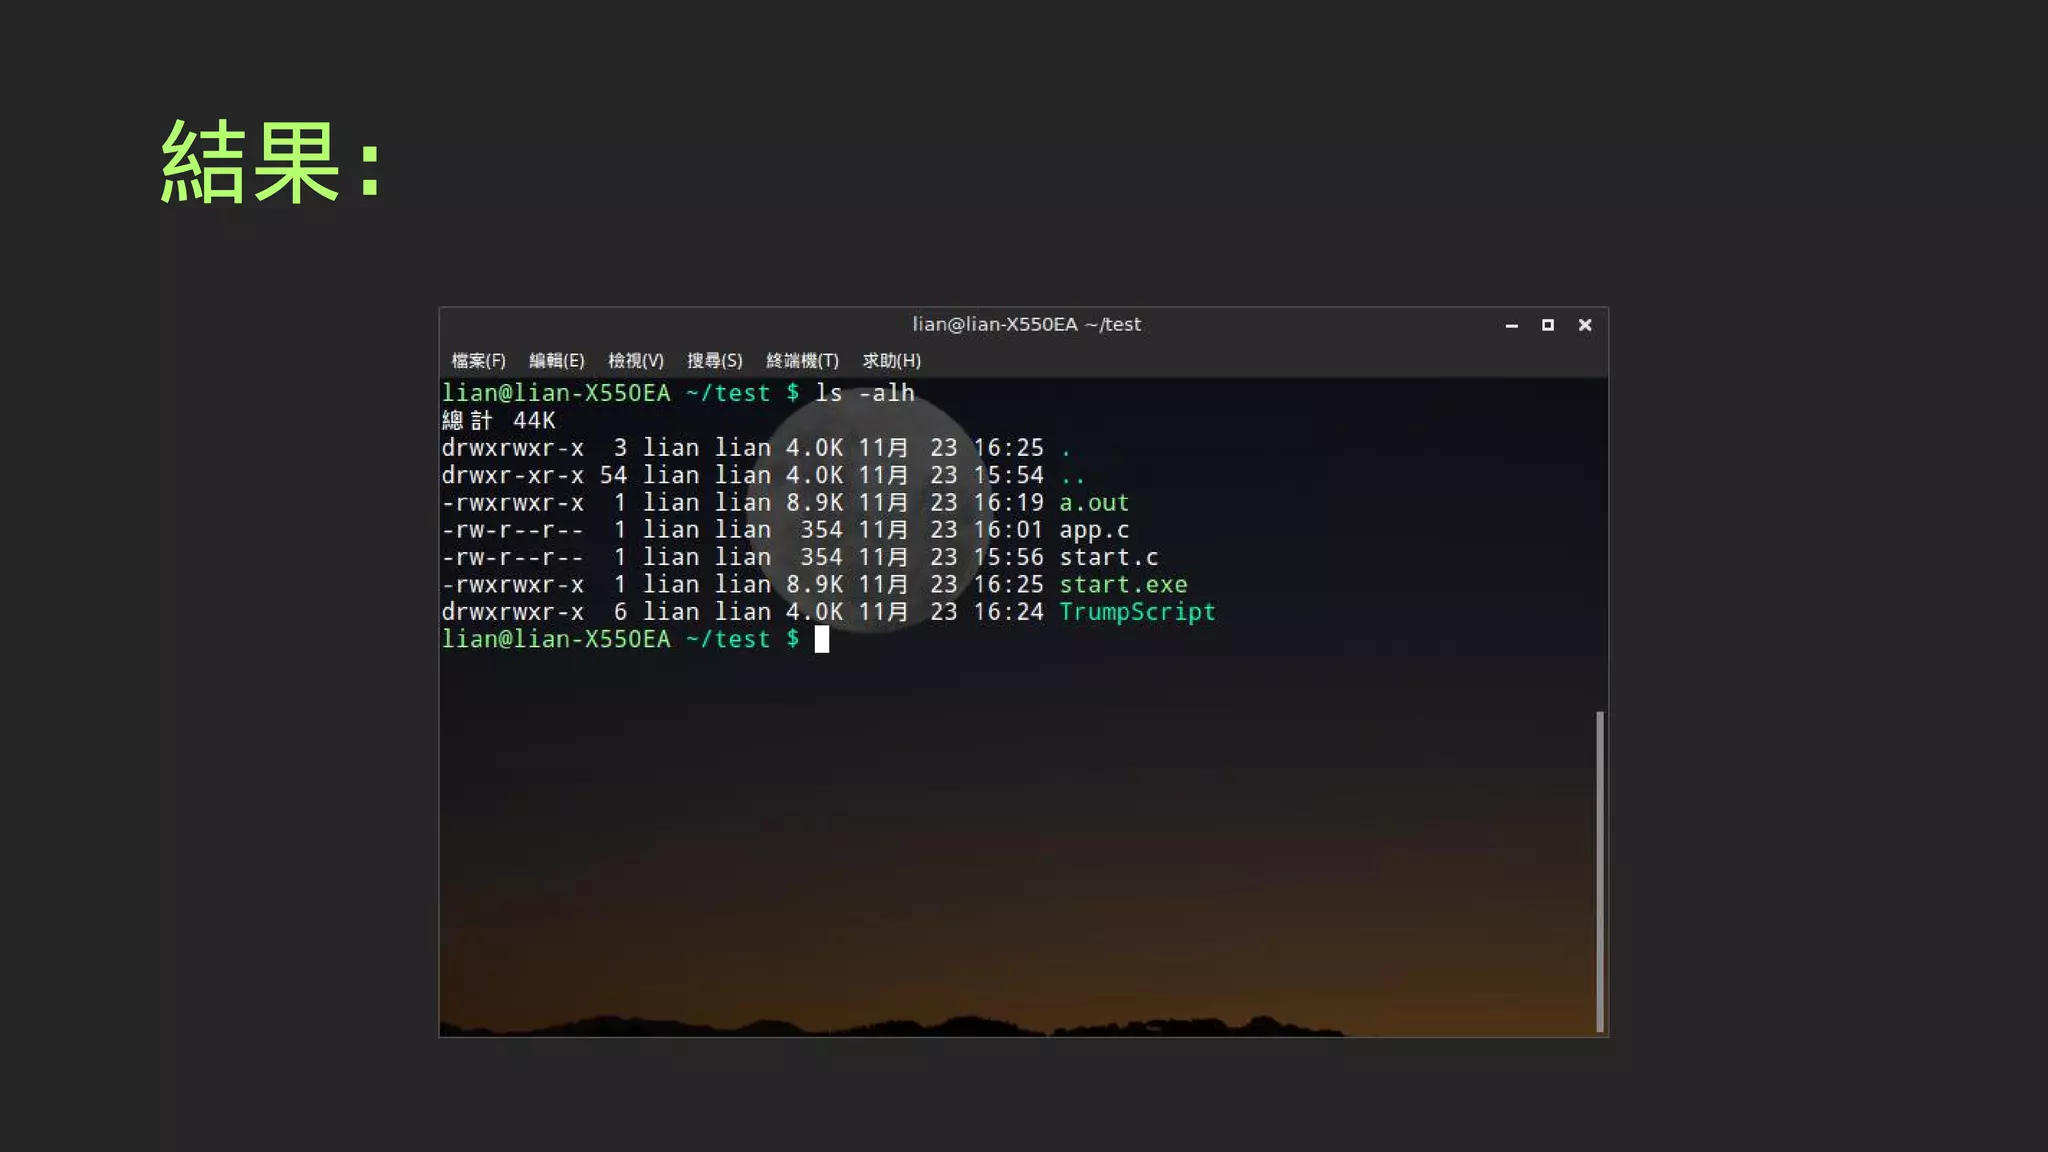Open the 終端機(T) menu
This screenshot has width=2048, height=1152.
802,360
